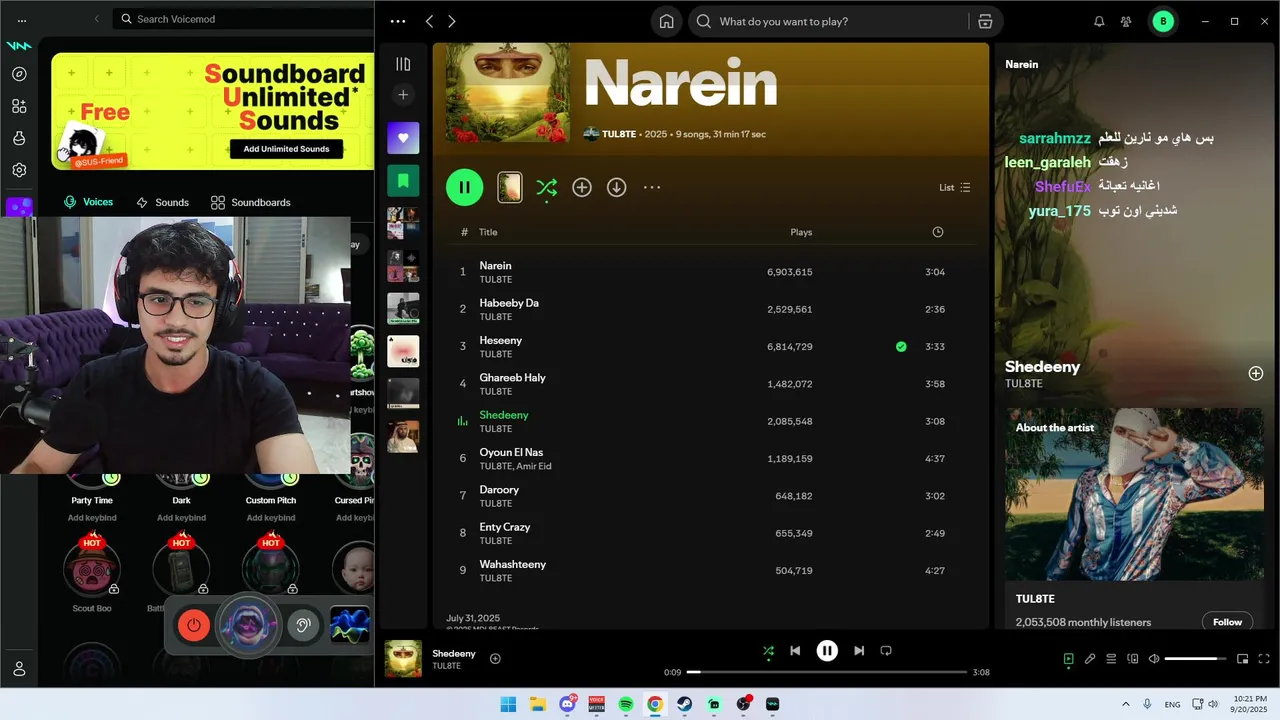This screenshot has width=1280, height=720.
Task: Toggle repeat mode
Action: click(x=886, y=651)
